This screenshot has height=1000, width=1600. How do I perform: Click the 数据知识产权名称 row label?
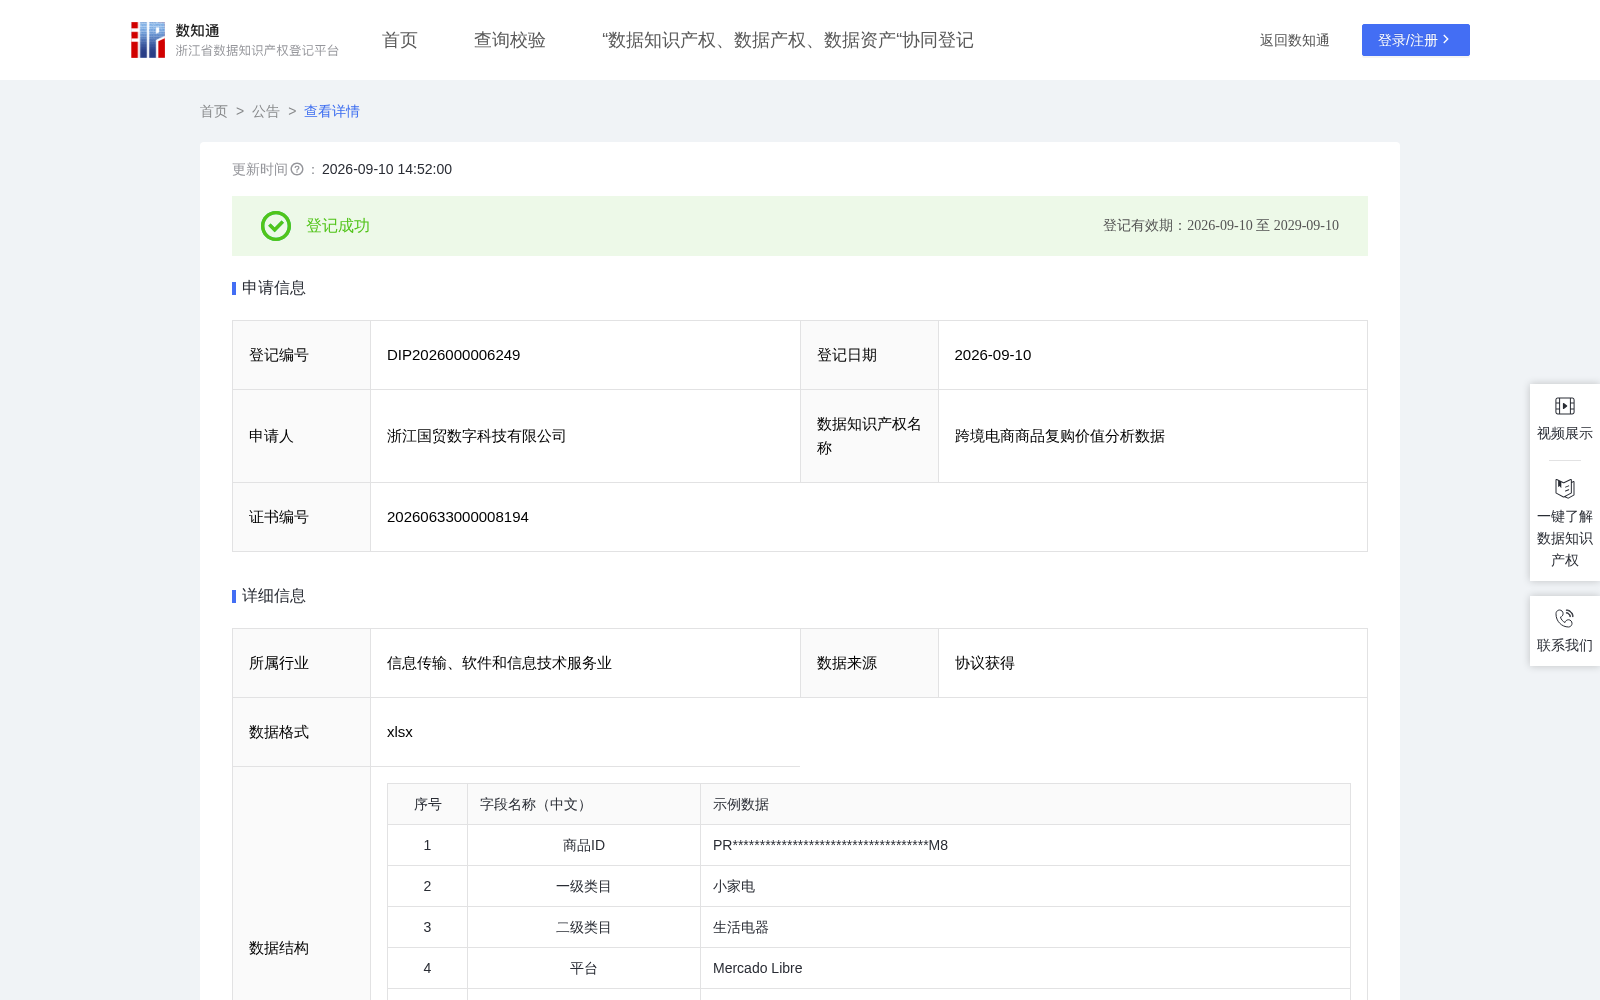pos(869,436)
